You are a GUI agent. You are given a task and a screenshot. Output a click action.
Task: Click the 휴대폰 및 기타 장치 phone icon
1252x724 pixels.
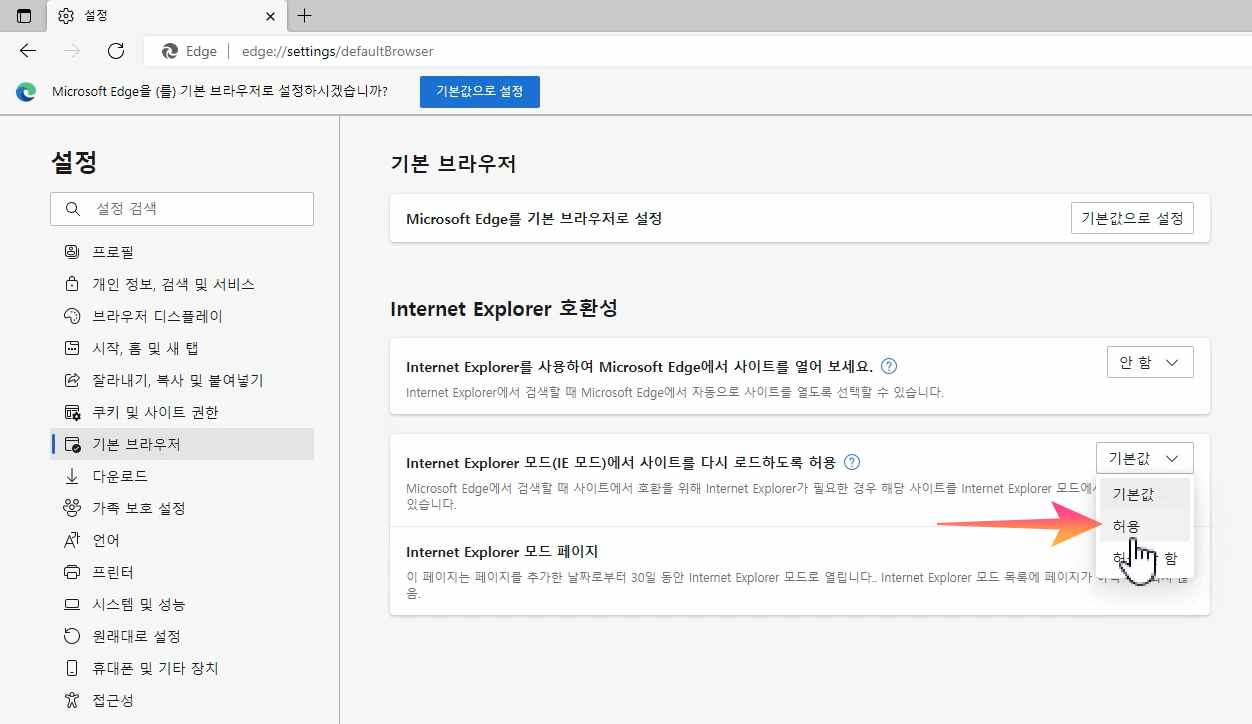pyautogui.click(x=72, y=668)
